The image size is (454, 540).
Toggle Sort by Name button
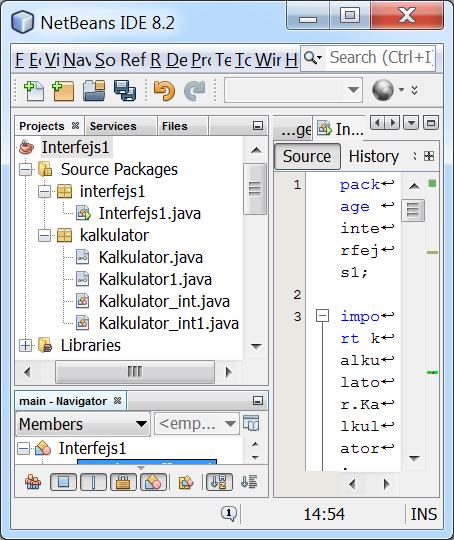pyautogui.click(x=219, y=482)
